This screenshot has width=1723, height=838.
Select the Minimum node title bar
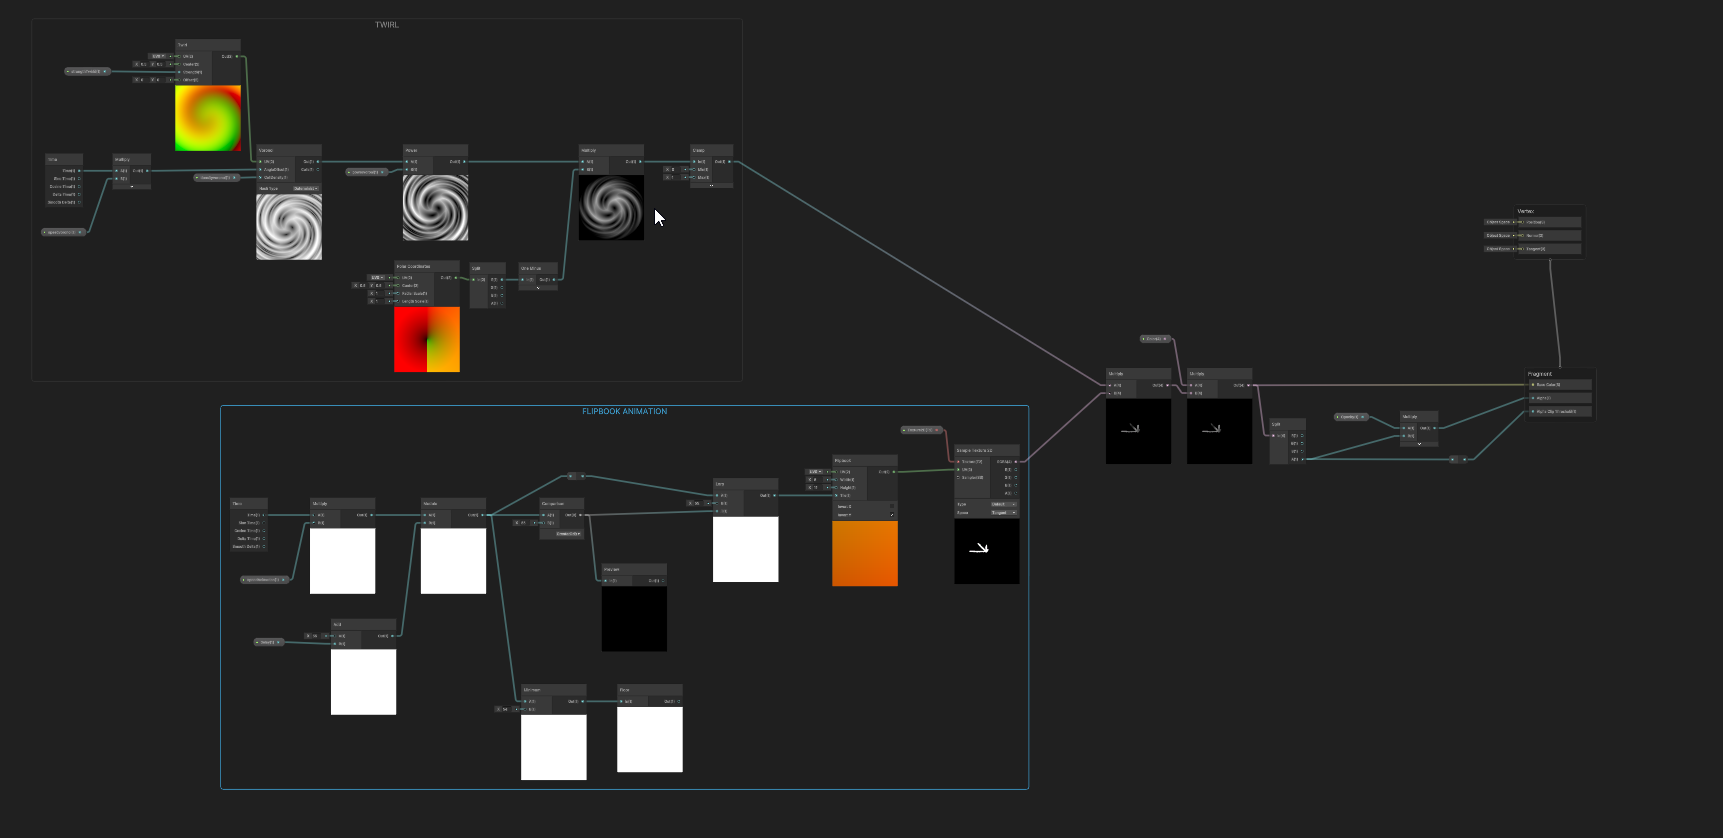pyautogui.click(x=554, y=690)
